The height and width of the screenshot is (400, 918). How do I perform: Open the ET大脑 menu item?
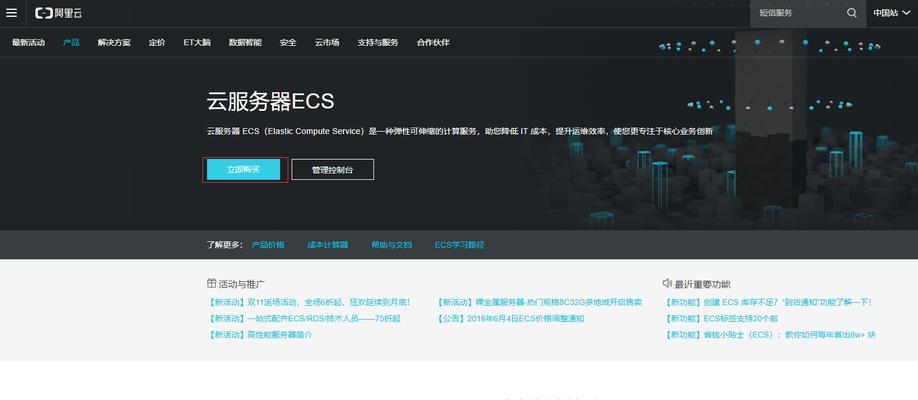click(x=197, y=43)
